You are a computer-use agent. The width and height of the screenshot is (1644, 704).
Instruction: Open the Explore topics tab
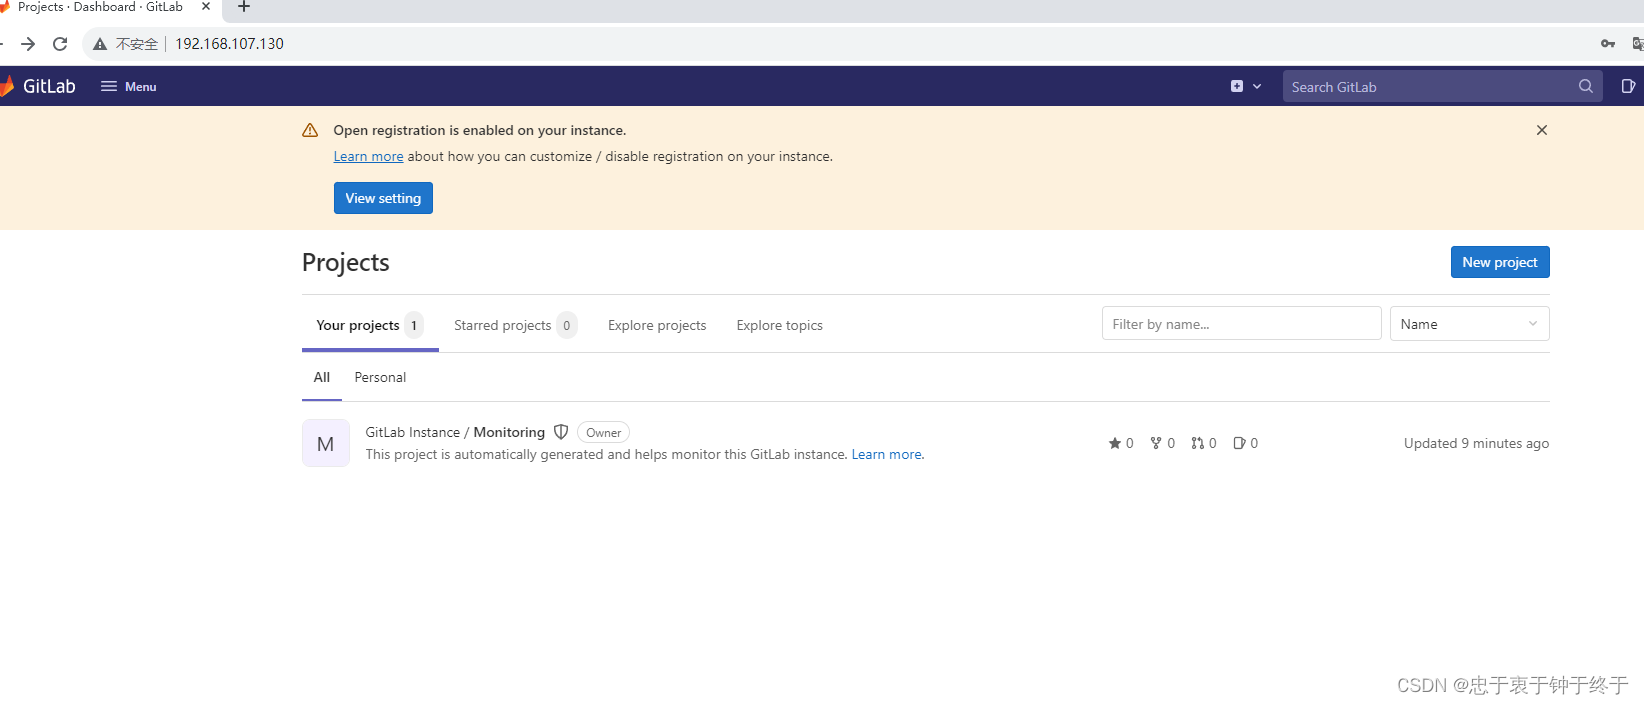pyautogui.click(x=780, y=325)
